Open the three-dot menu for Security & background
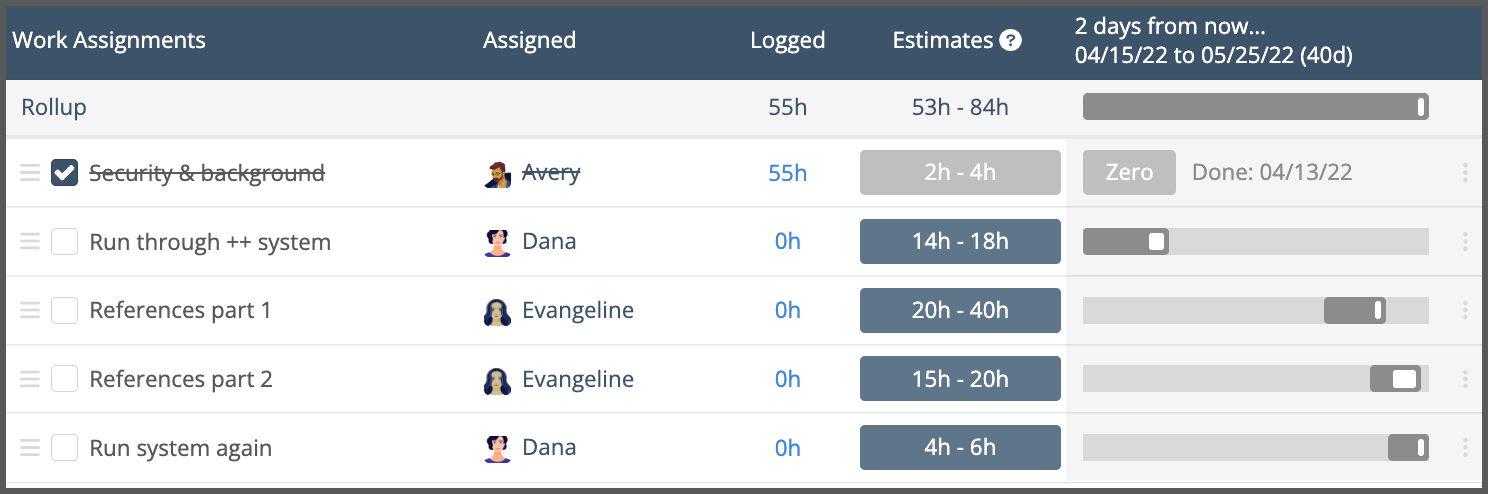Viewport: 1488px width, 494px height. pyautogui.click(x=1465, y=173)
